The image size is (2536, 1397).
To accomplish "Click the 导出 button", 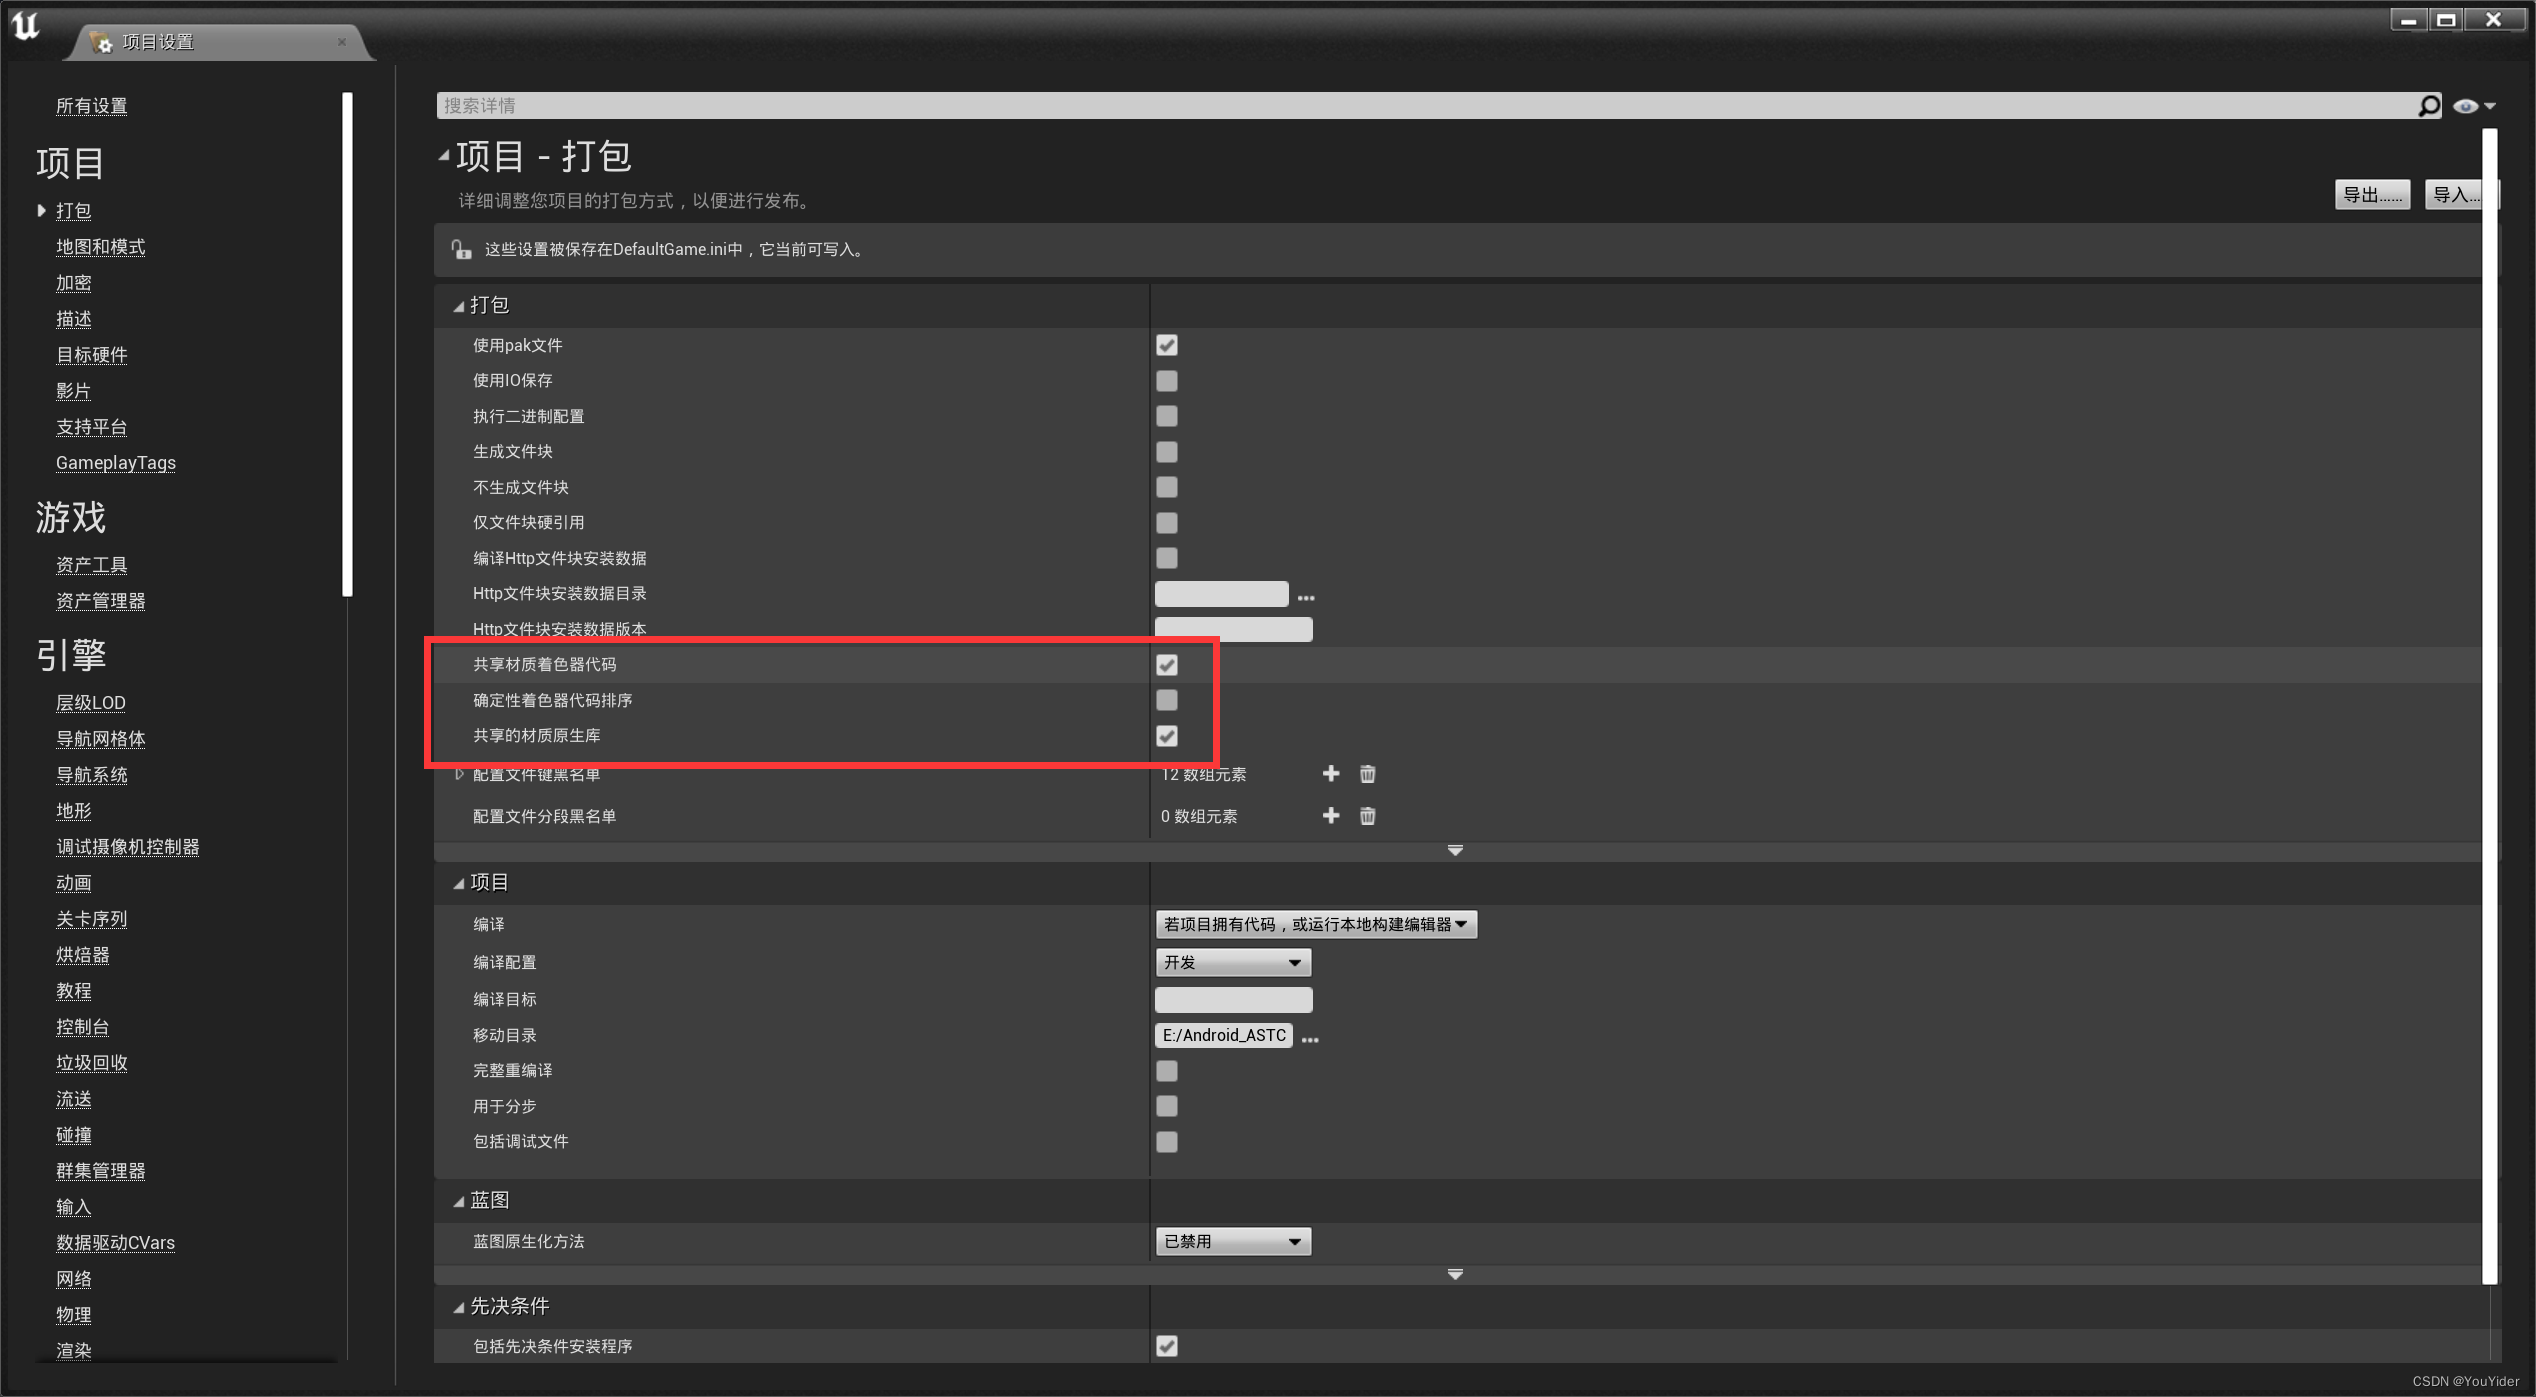I will point(2372,194).
